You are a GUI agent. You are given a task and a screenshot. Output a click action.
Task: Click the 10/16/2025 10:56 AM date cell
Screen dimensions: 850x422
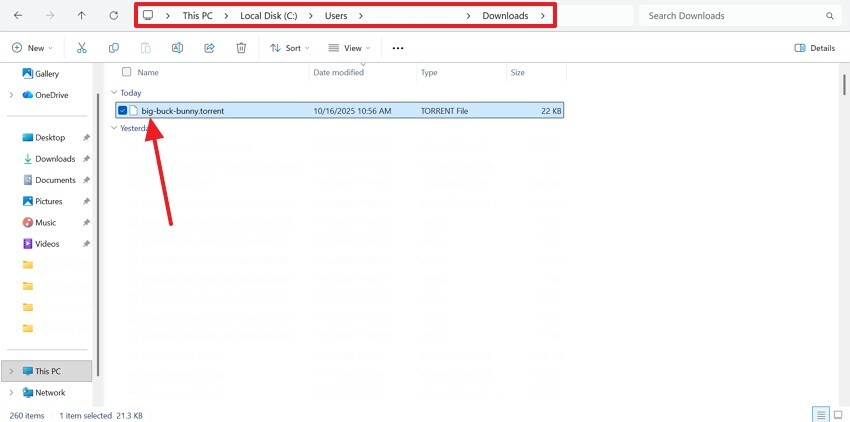pyautogui.click(x=352, y=111)
